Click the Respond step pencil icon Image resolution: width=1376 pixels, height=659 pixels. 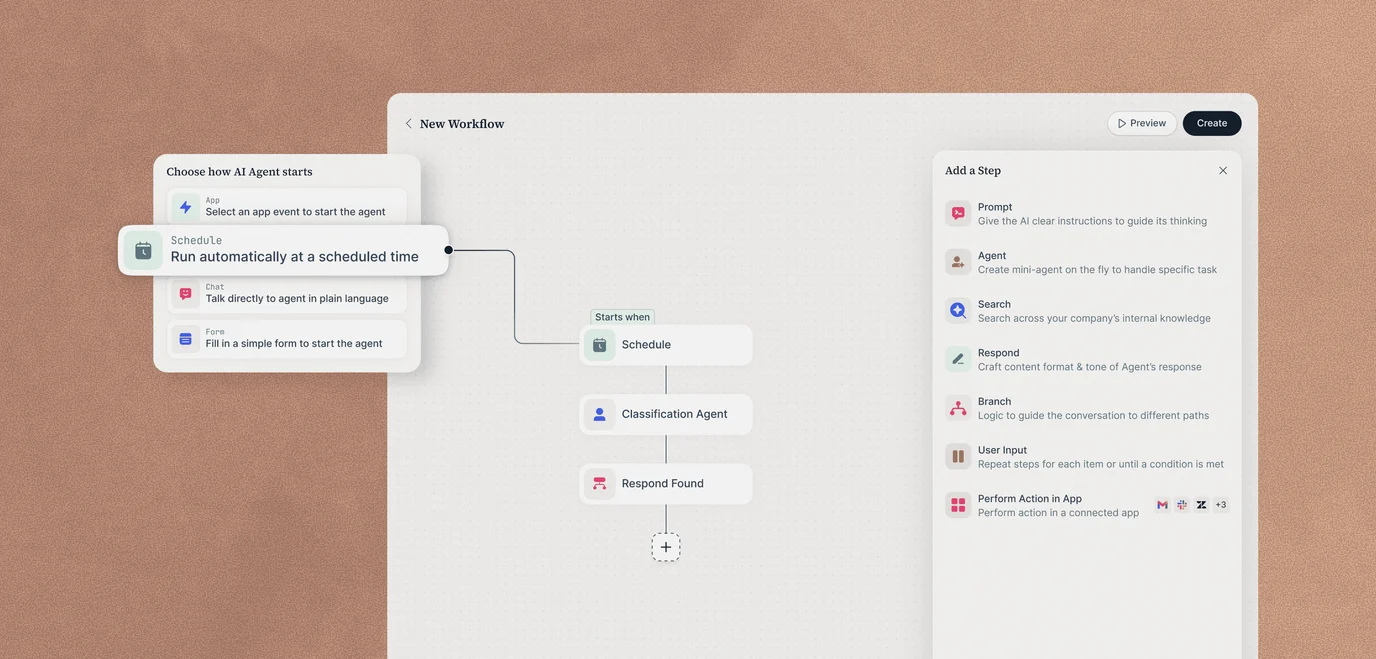pos(958,359)
